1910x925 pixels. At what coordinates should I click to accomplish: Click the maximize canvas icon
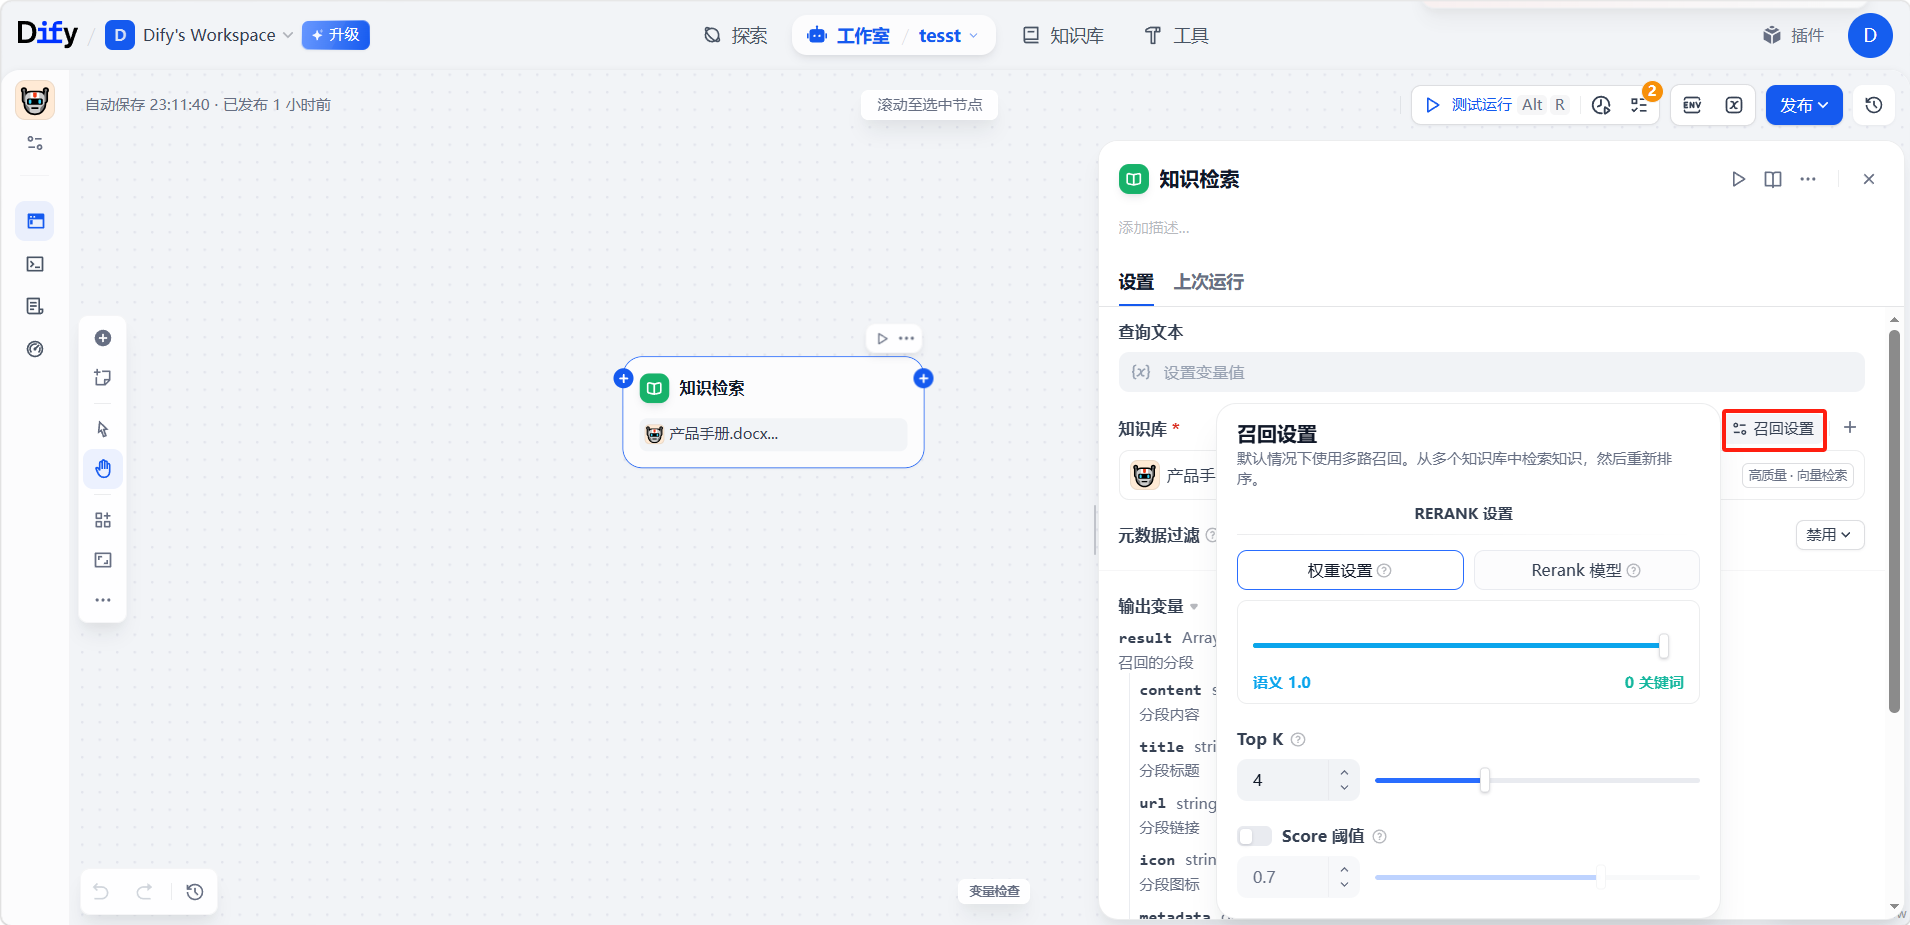[x=103, y=560]
